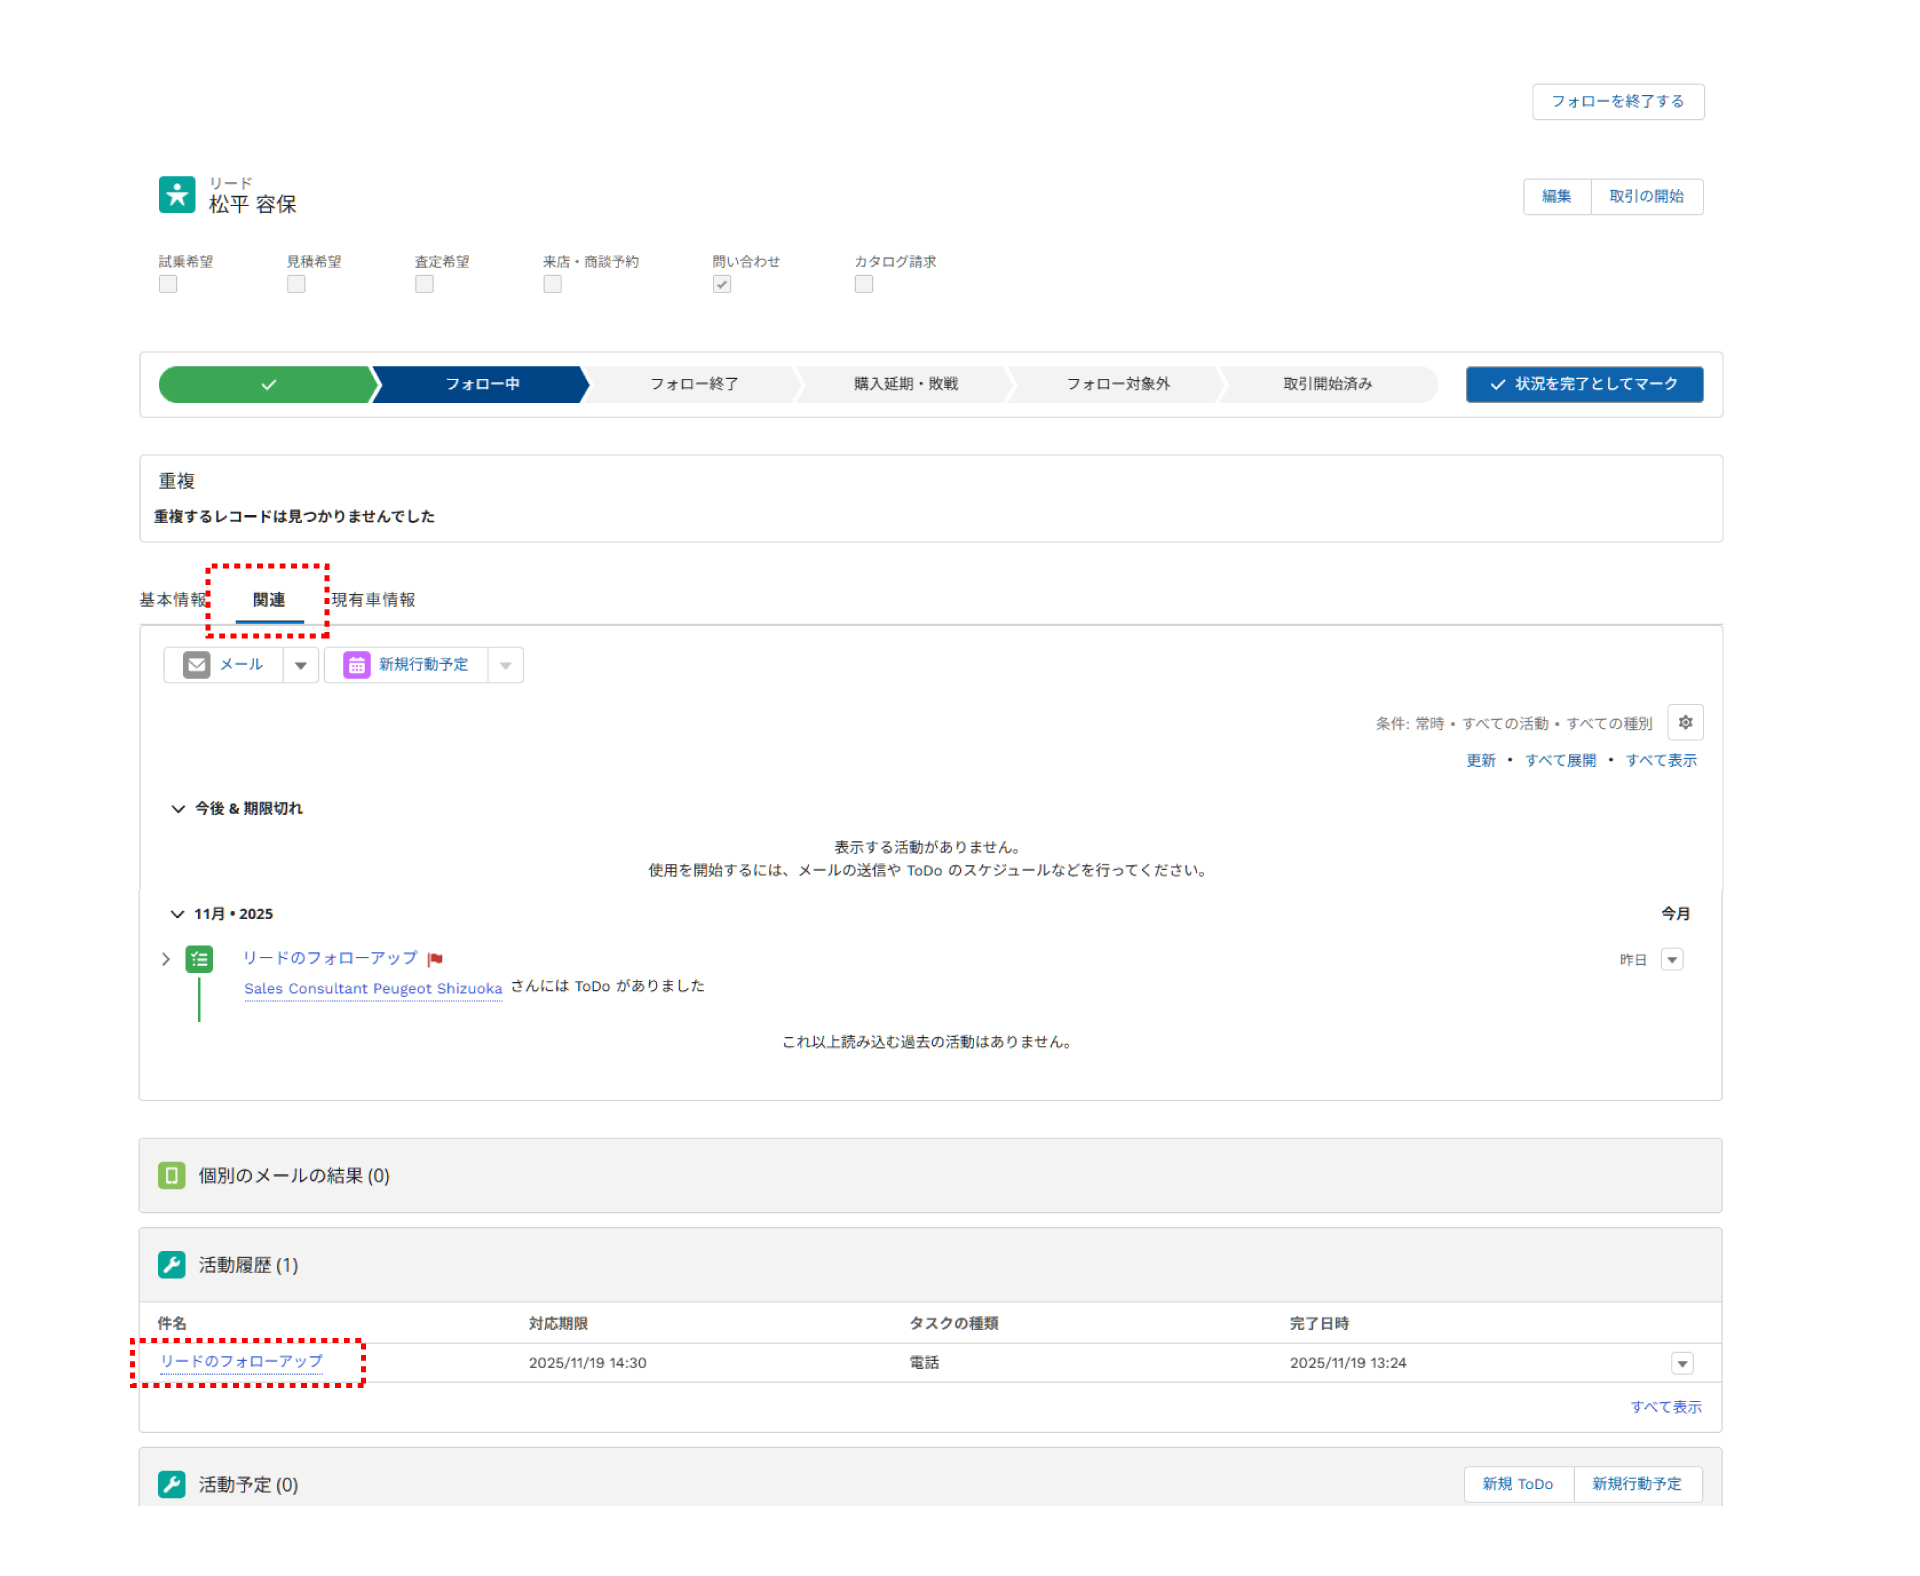Click the lead star icon beside 松平 容保
Viewport: 1920px width, 1576px height.
[177, 194]
